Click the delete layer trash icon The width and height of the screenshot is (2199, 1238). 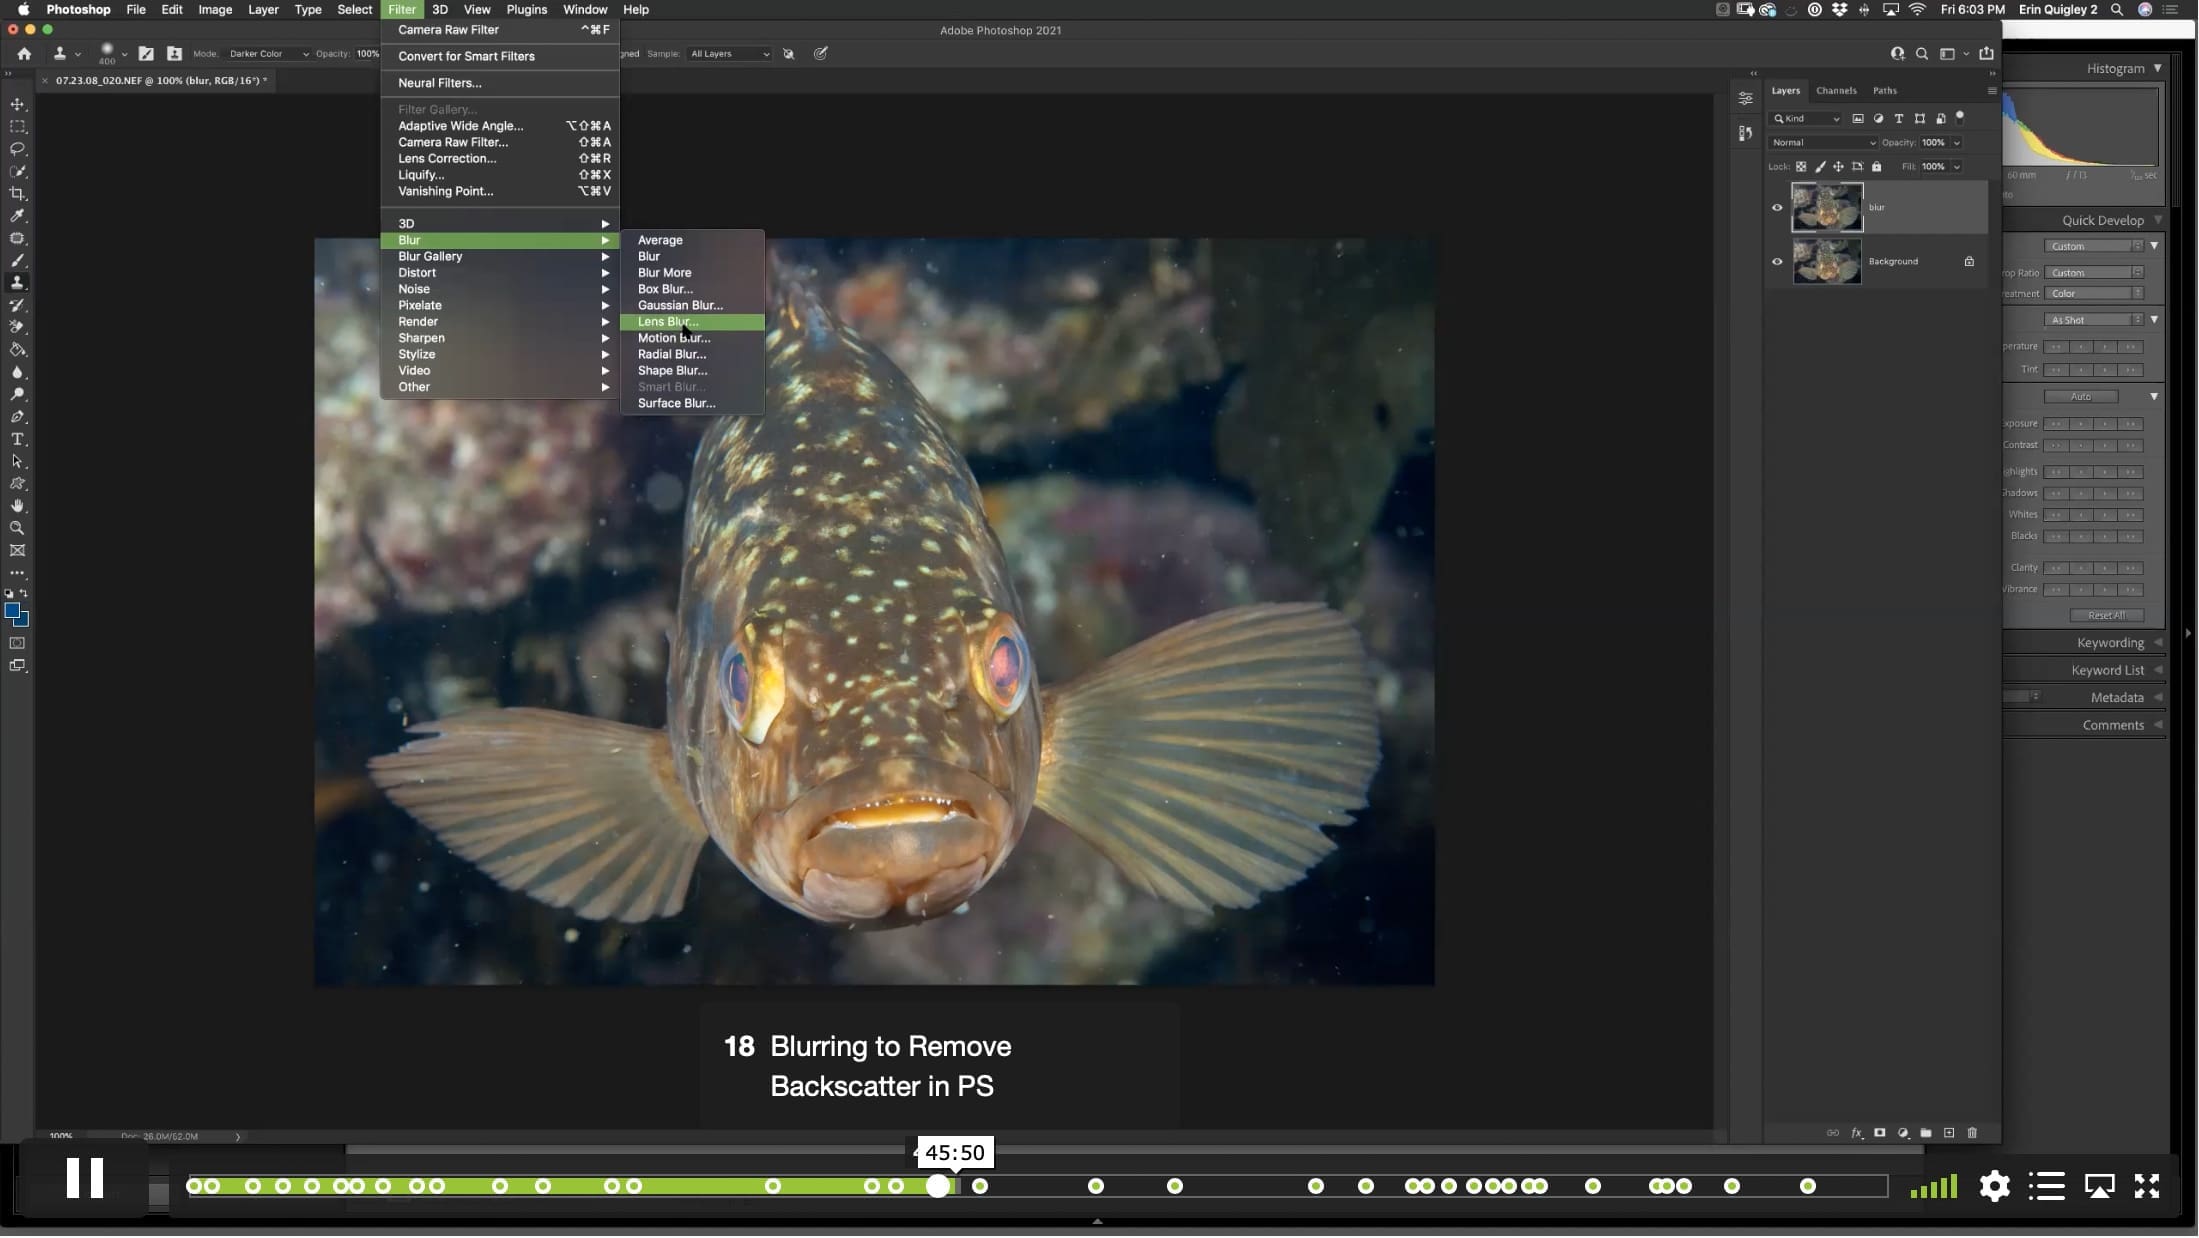tap(1972, 1133)
